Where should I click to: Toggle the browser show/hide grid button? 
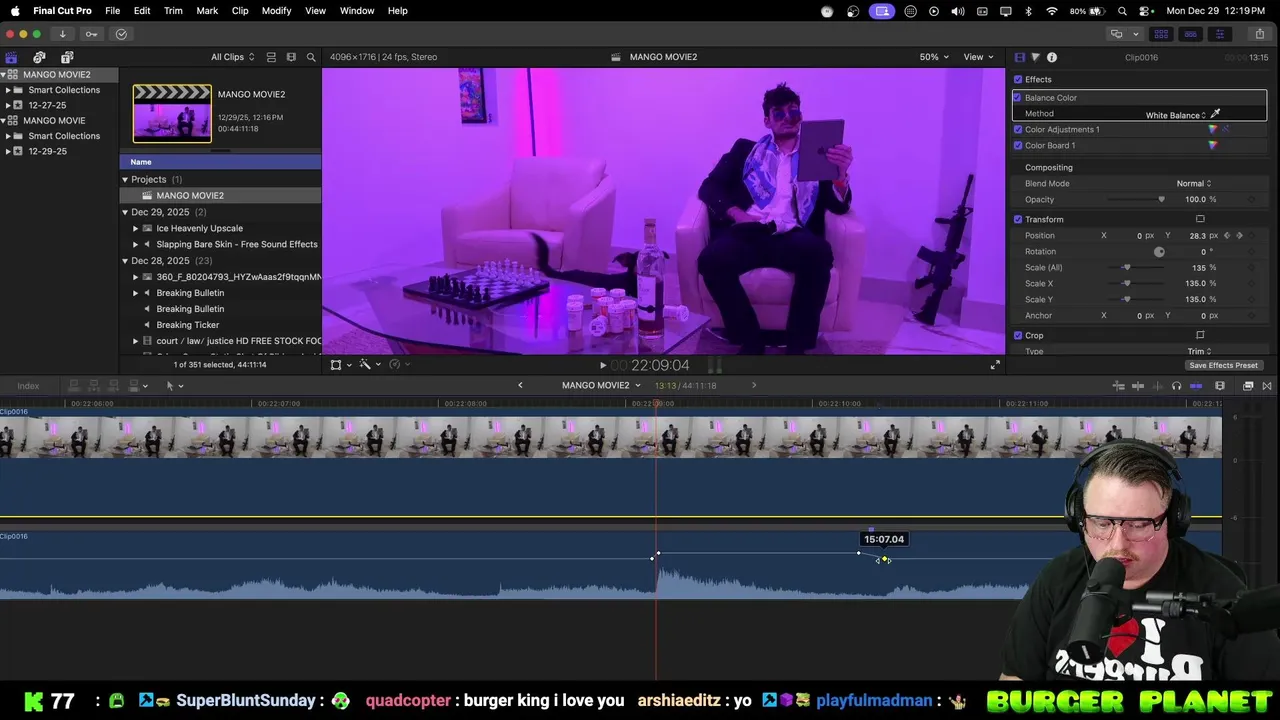point(1161,34)
